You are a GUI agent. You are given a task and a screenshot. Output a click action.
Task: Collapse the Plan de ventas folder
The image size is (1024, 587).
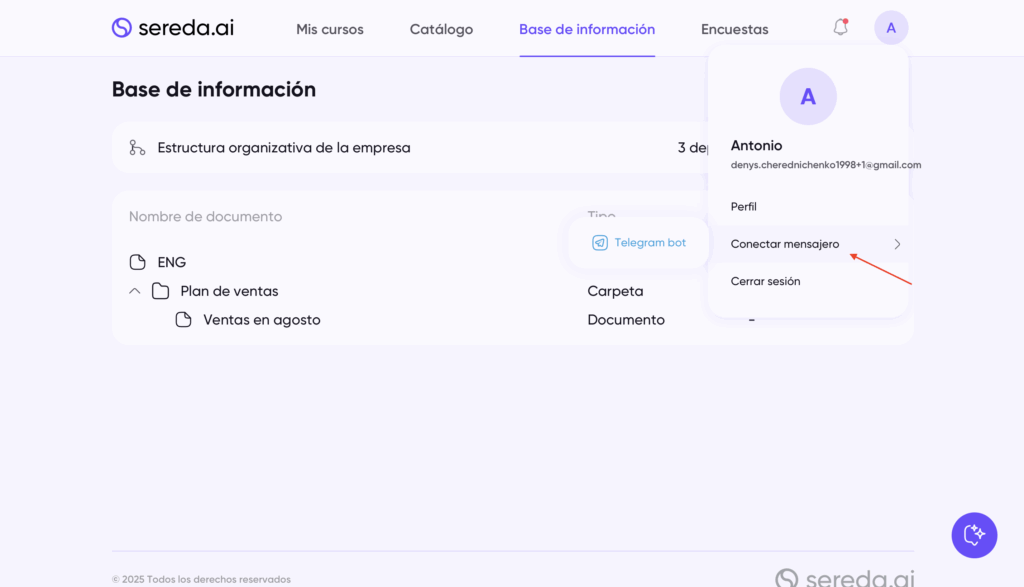tap(135, 291)
